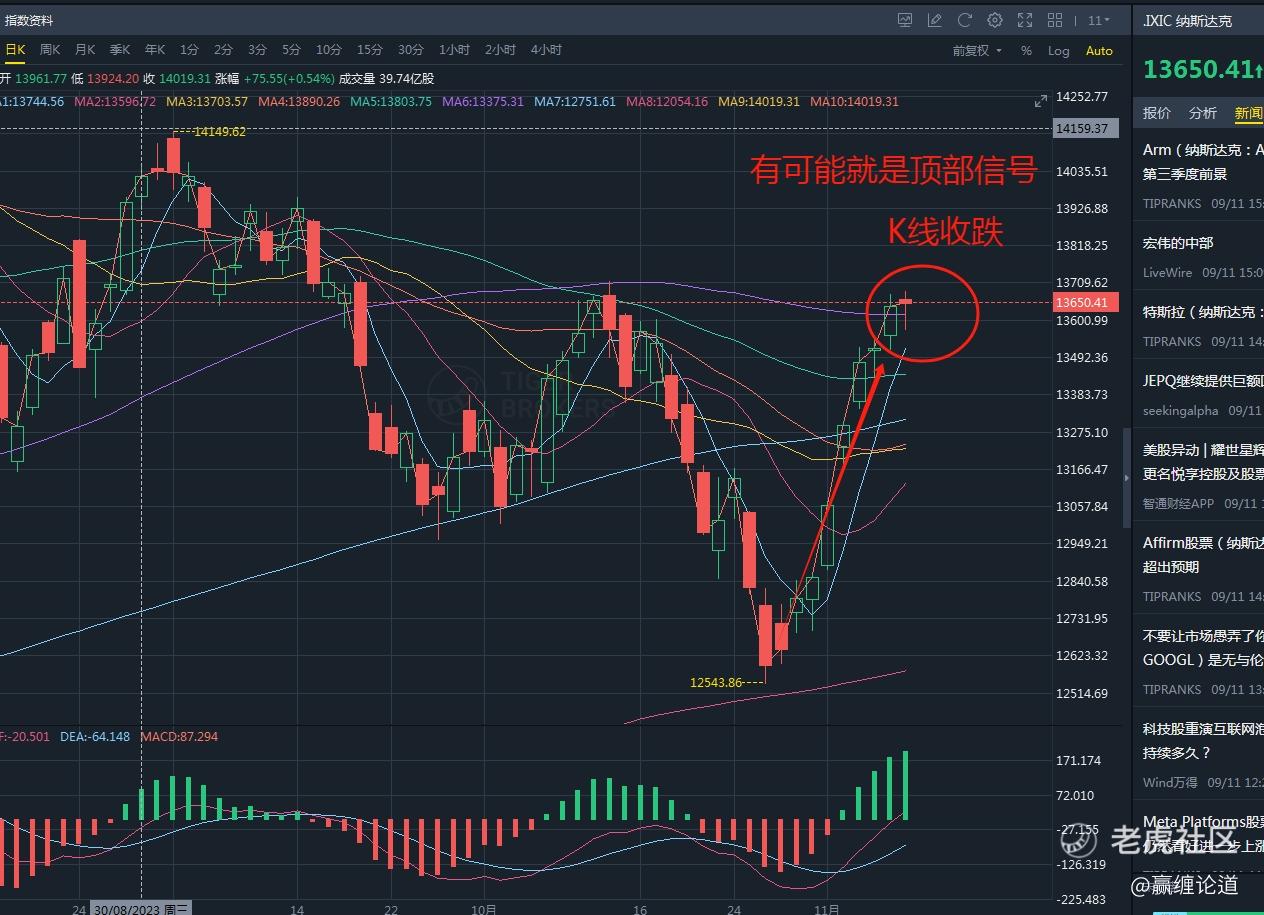This screenshot has height=915, width=1264.
Task: Open chart settings gear icon
Action: coord(995,20)
